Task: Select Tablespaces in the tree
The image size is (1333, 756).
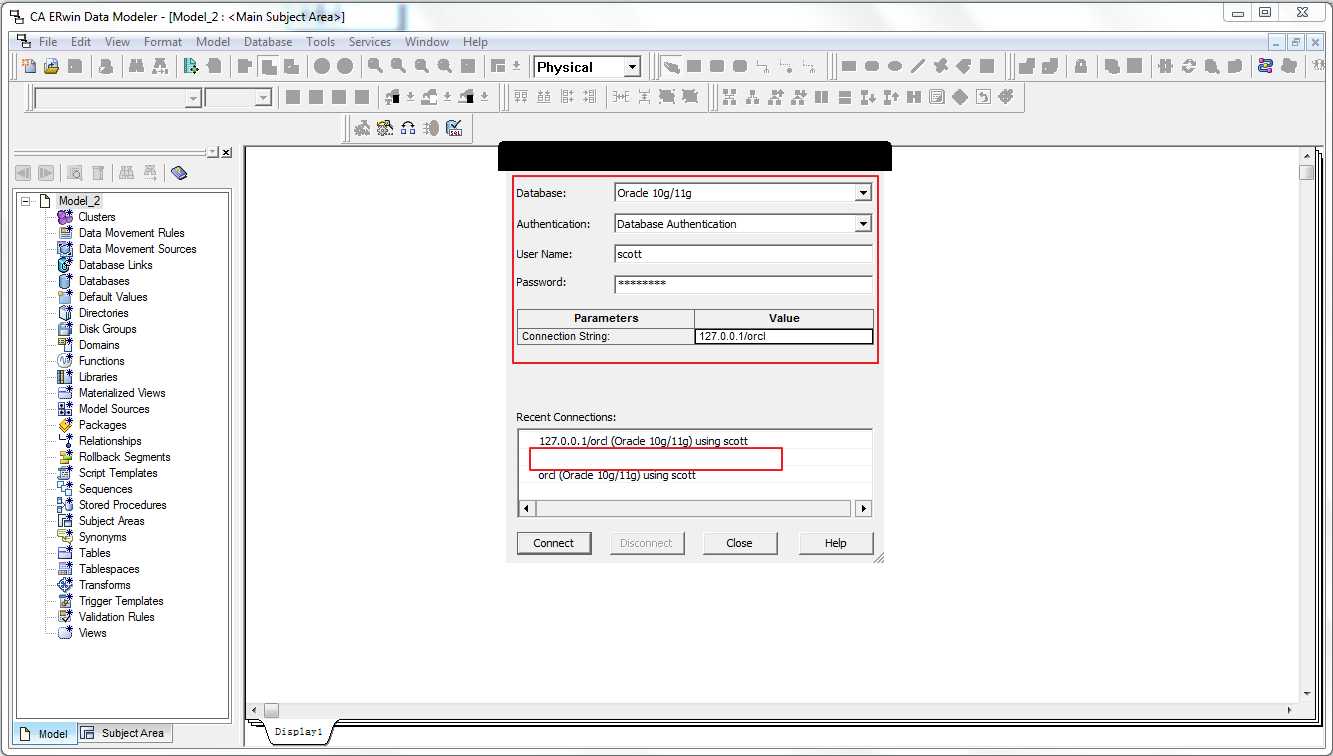Action: [110, 569]
